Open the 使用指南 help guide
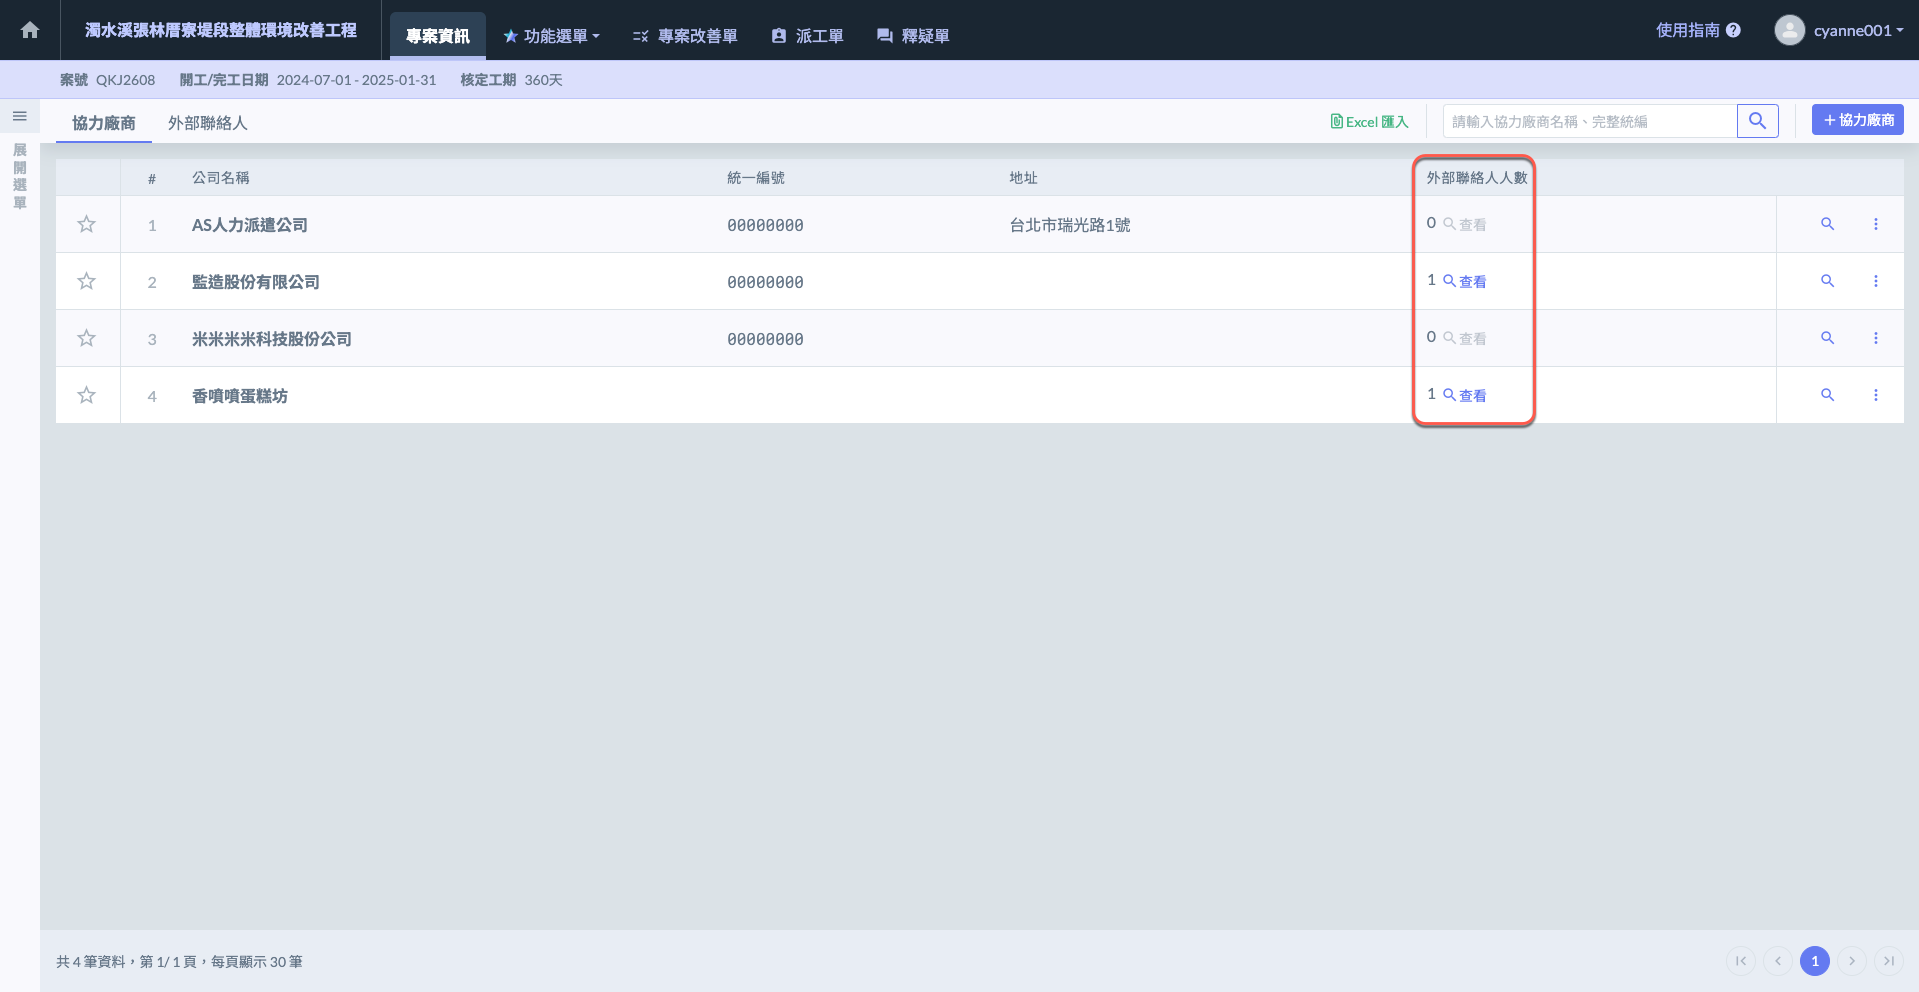This screenshot has width=1919, height=992. [1698, 30]
